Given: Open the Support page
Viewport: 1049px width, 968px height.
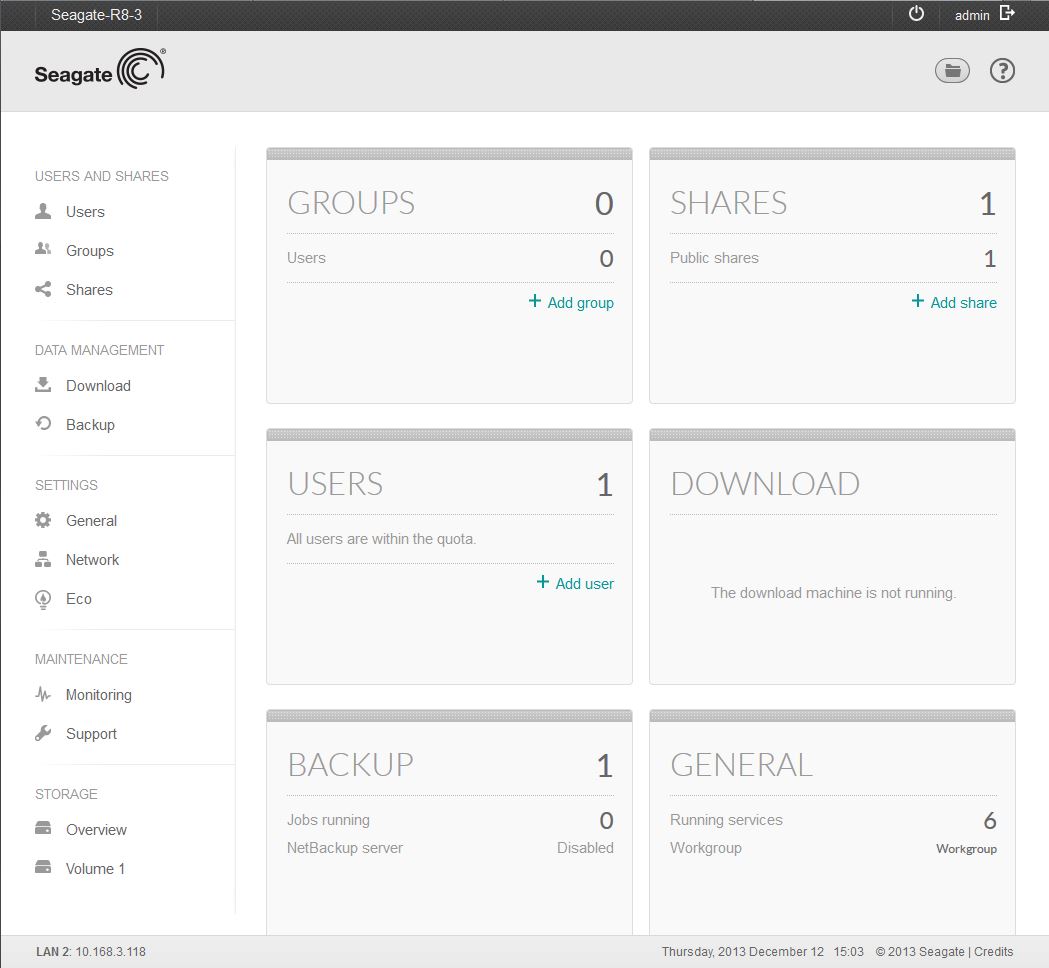Looking at the screenshot, I should click(x=91, y=734).
